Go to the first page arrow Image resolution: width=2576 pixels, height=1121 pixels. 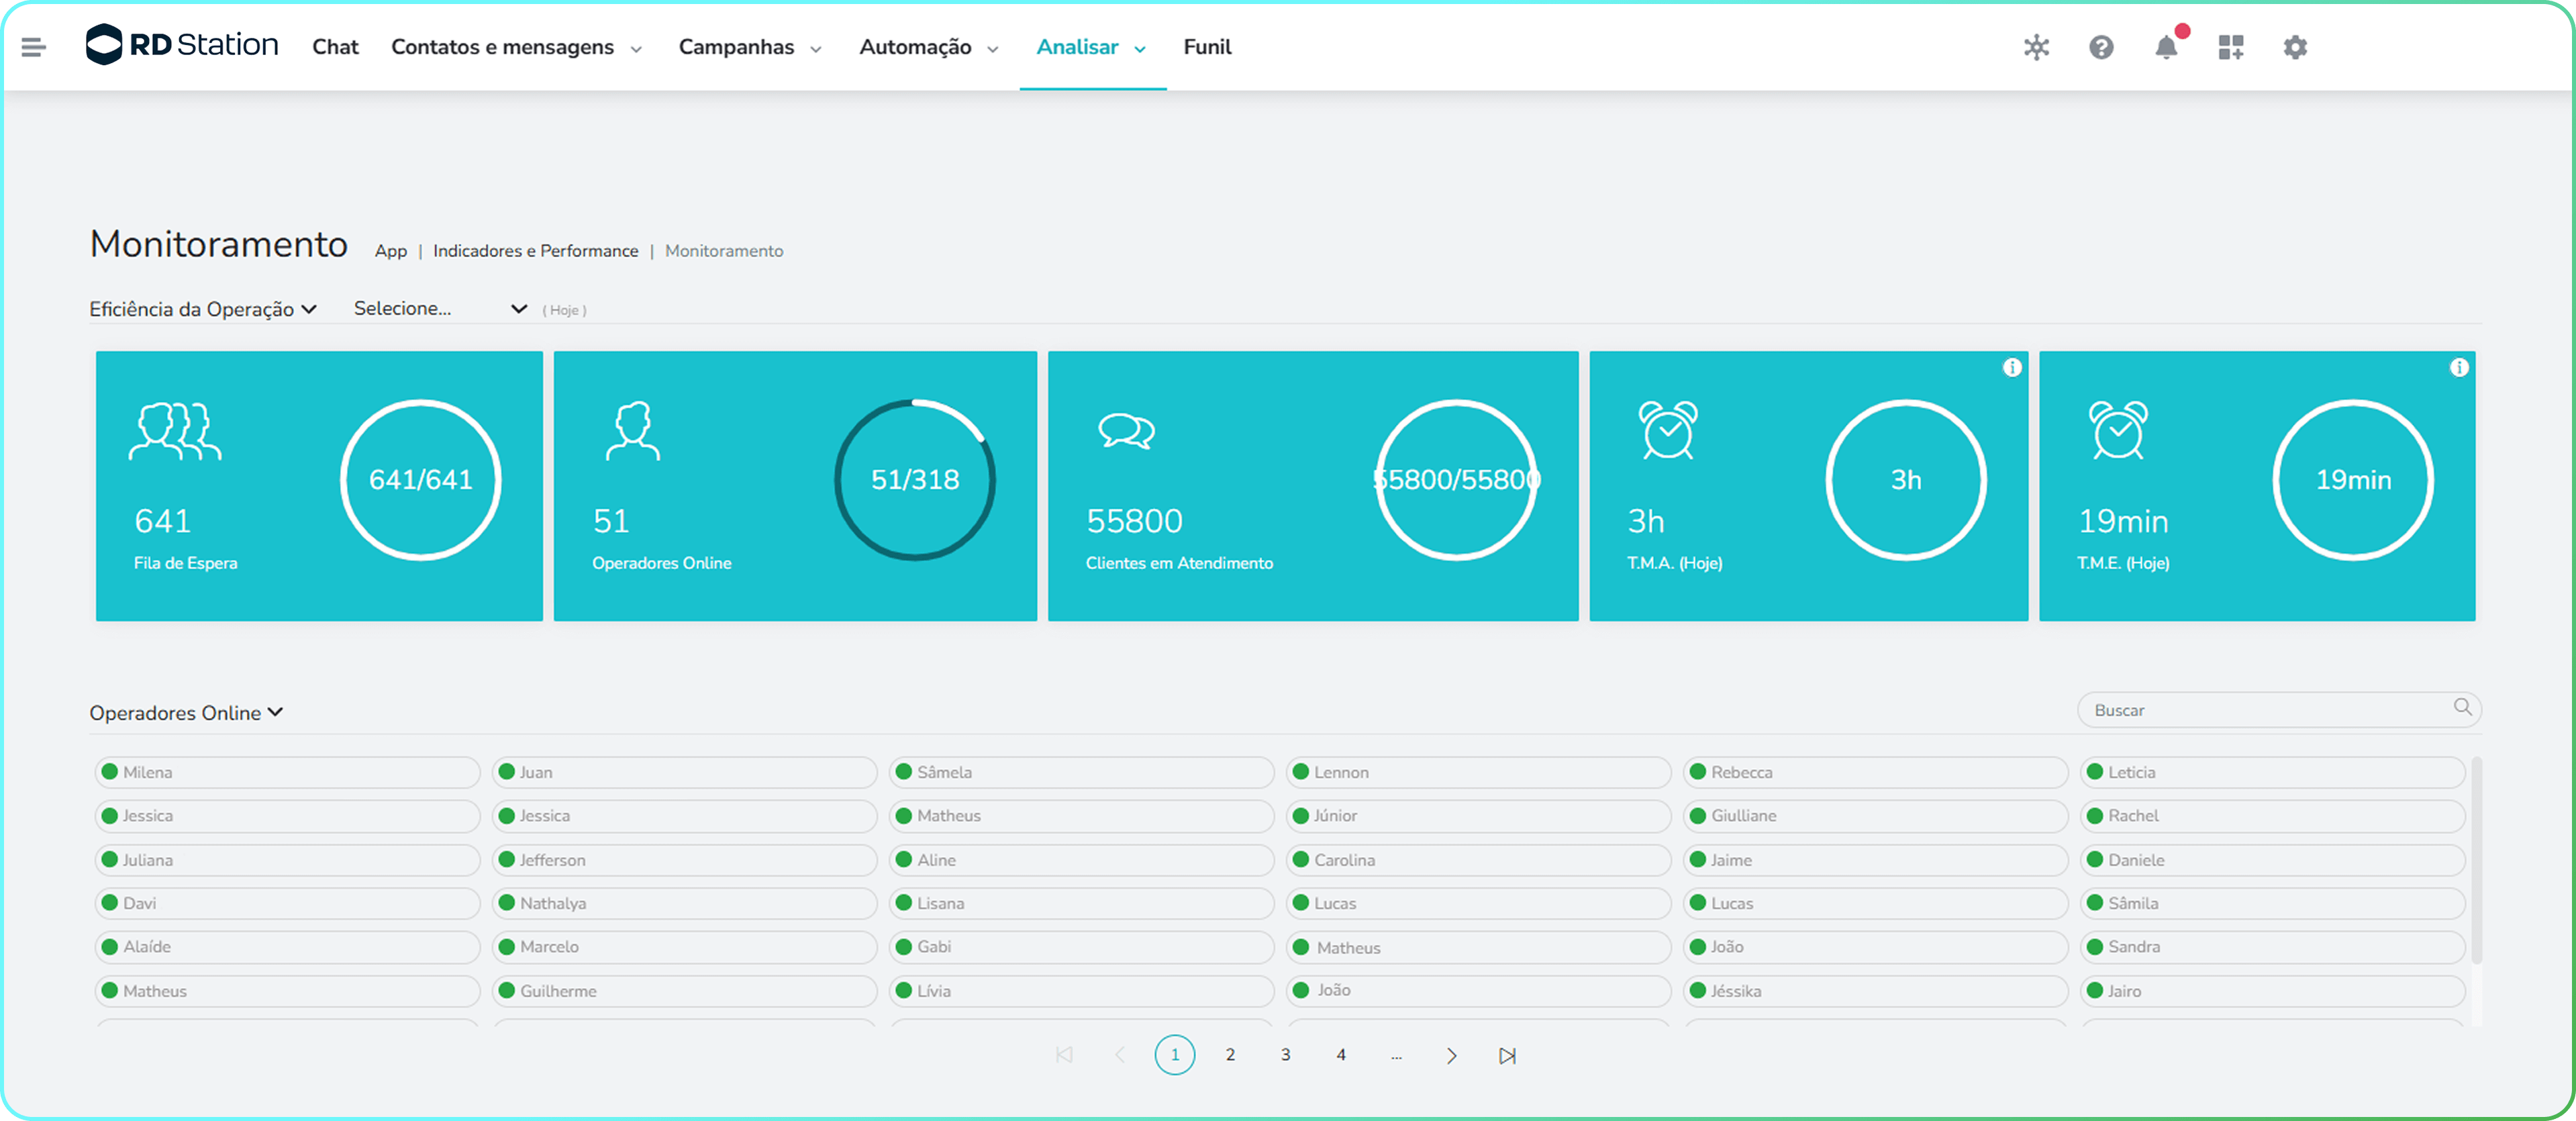(1064, 1055)
